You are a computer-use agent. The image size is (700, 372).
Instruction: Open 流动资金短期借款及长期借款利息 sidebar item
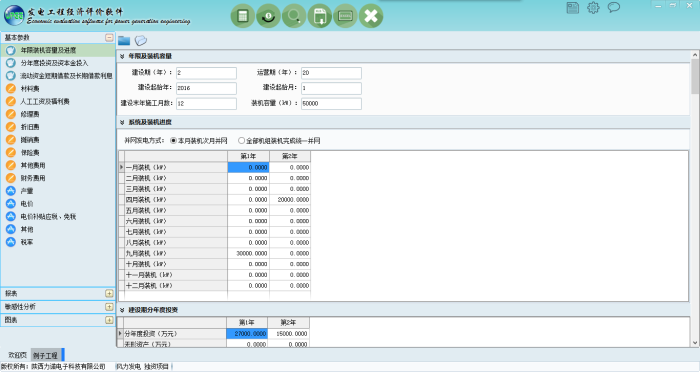(66, 76)
